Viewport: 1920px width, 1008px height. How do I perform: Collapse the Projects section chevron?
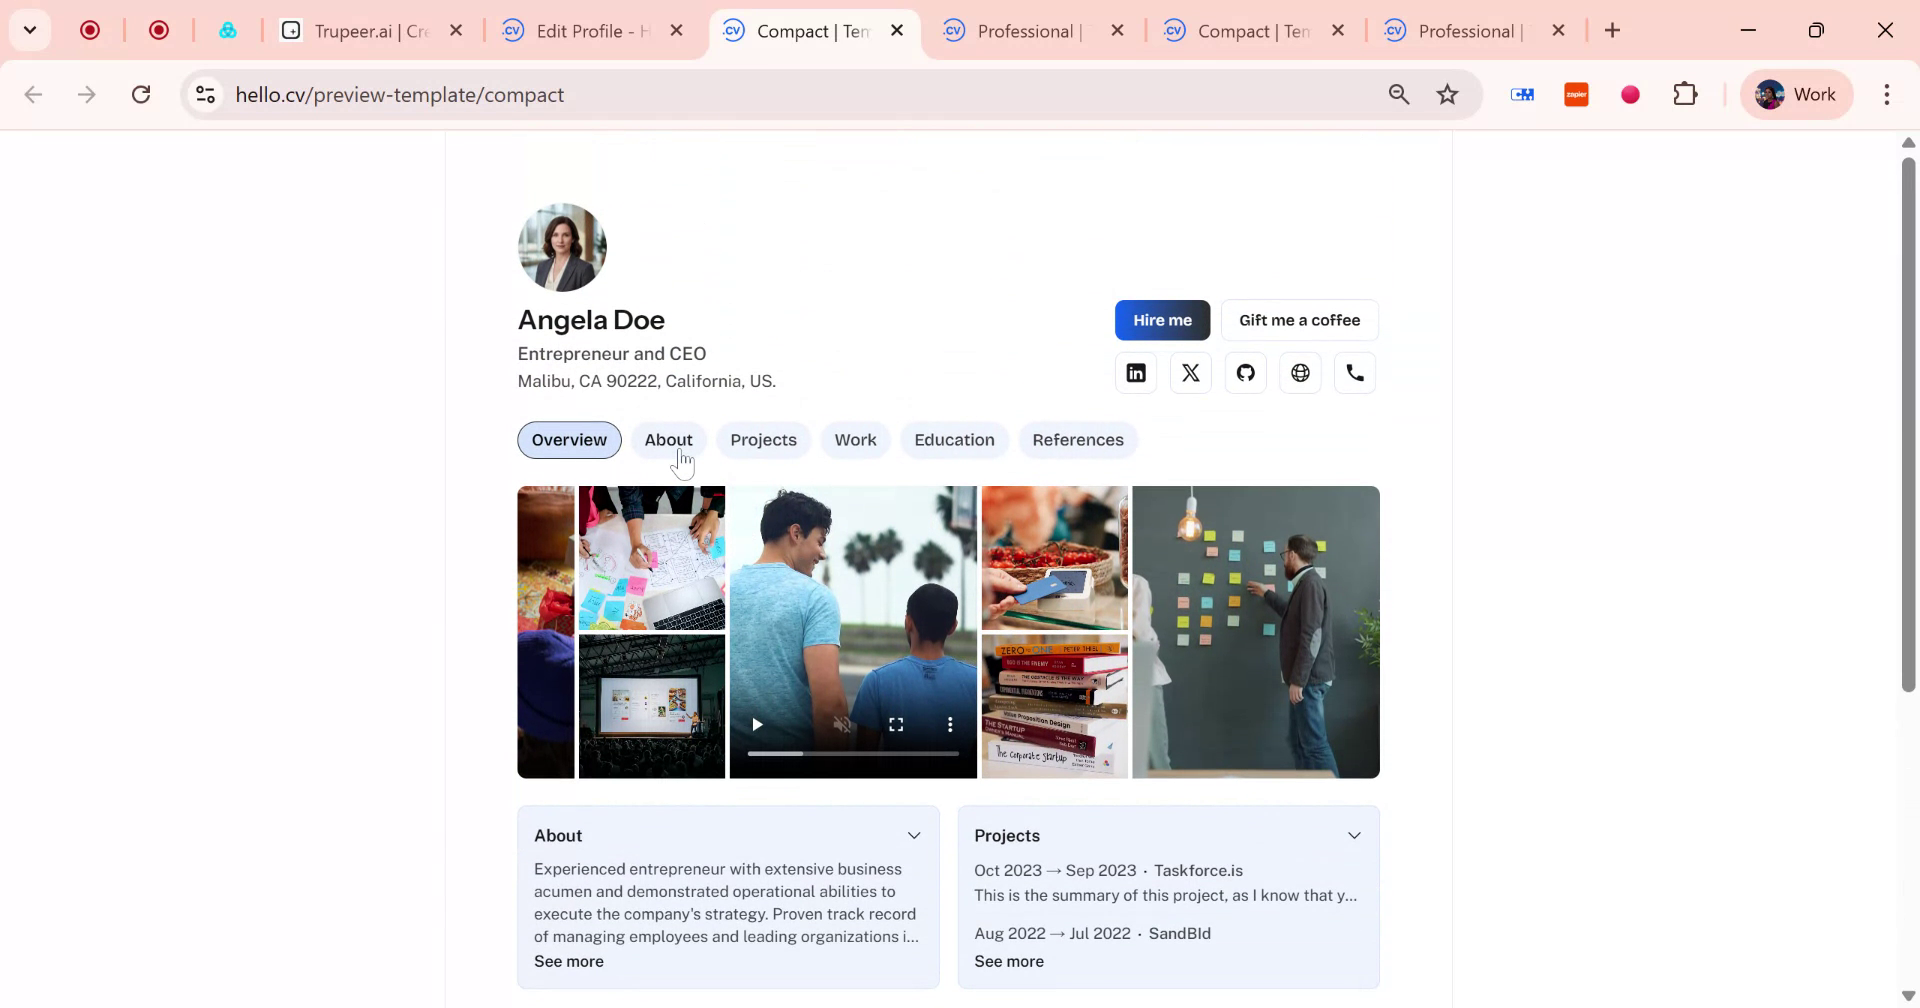point(1354,835)
